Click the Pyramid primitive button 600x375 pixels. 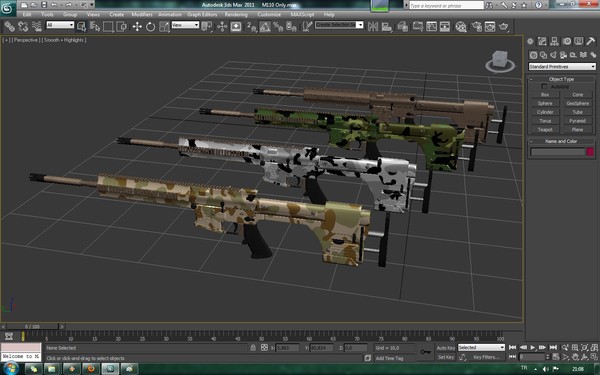(578, 121)
